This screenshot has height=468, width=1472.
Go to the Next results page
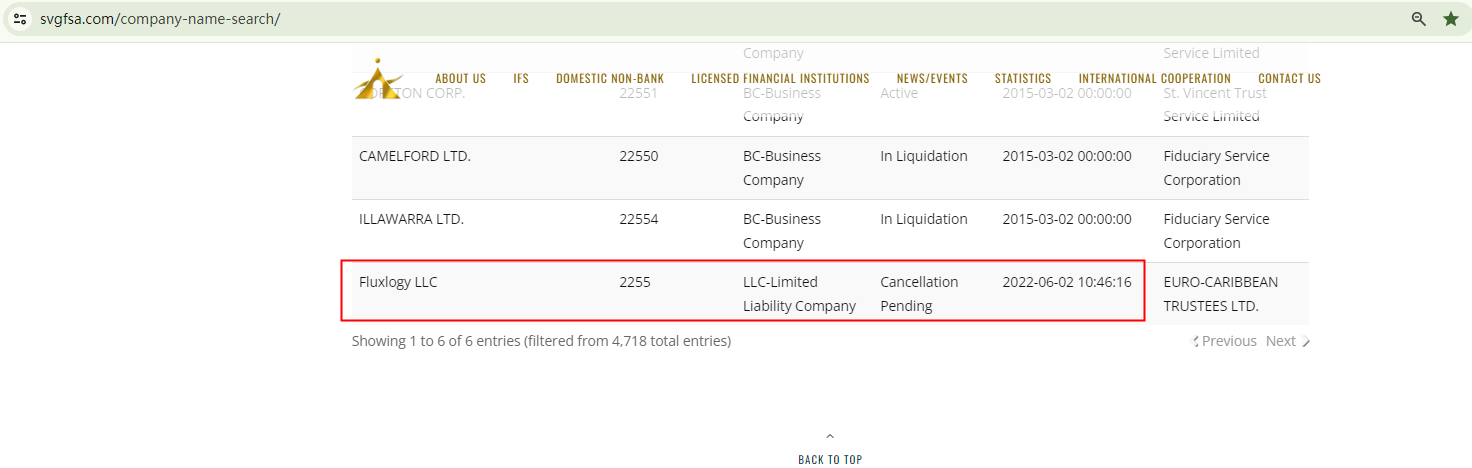click(x=1282, y=341)
